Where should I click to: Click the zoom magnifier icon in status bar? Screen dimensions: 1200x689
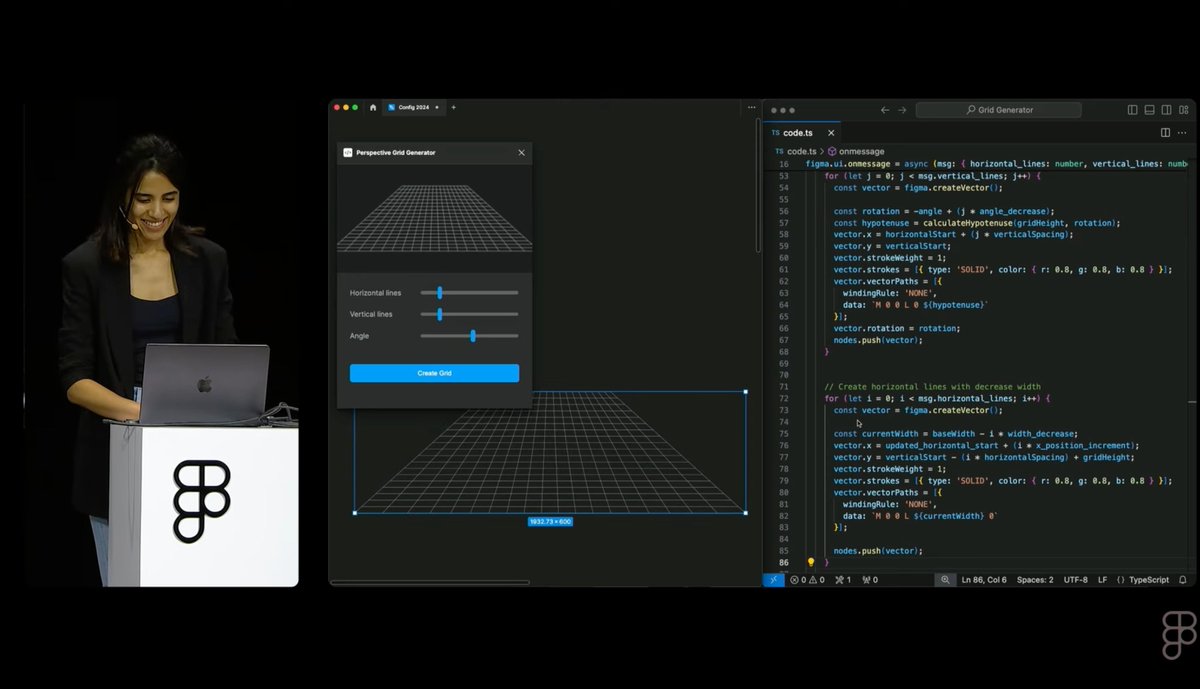pos(945,580)
